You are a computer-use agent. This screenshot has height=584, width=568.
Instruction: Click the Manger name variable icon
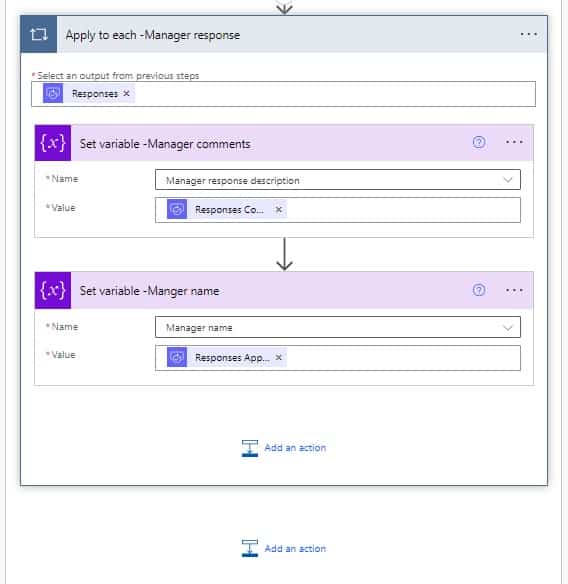click(53, 291)
